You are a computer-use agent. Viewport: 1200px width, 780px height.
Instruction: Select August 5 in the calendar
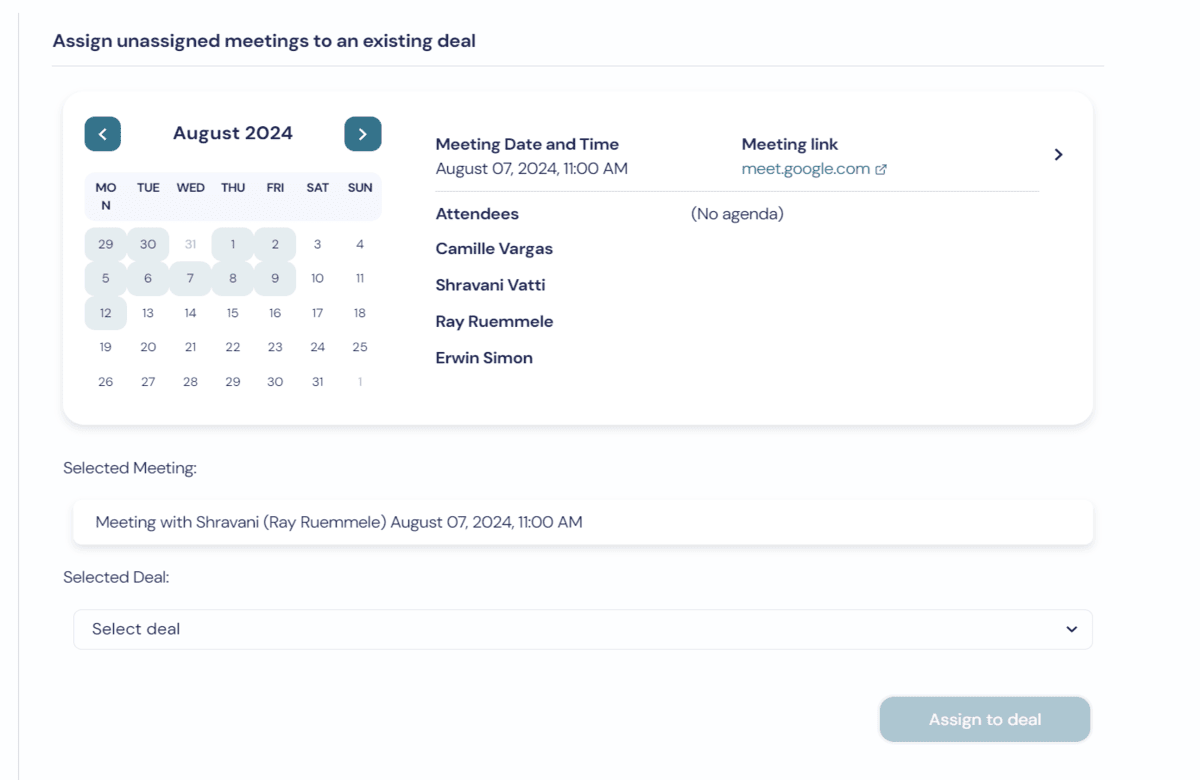tap(106, 279)
